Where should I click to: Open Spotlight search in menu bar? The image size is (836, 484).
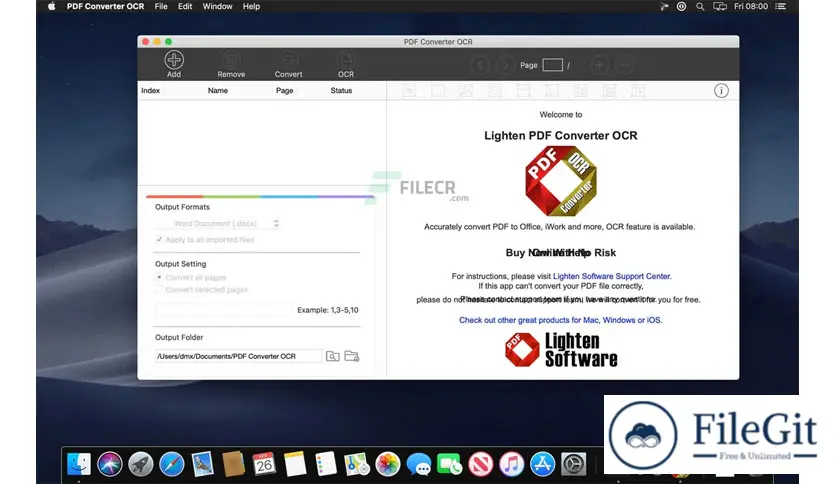pyautogui.click(x=700, y=6)
